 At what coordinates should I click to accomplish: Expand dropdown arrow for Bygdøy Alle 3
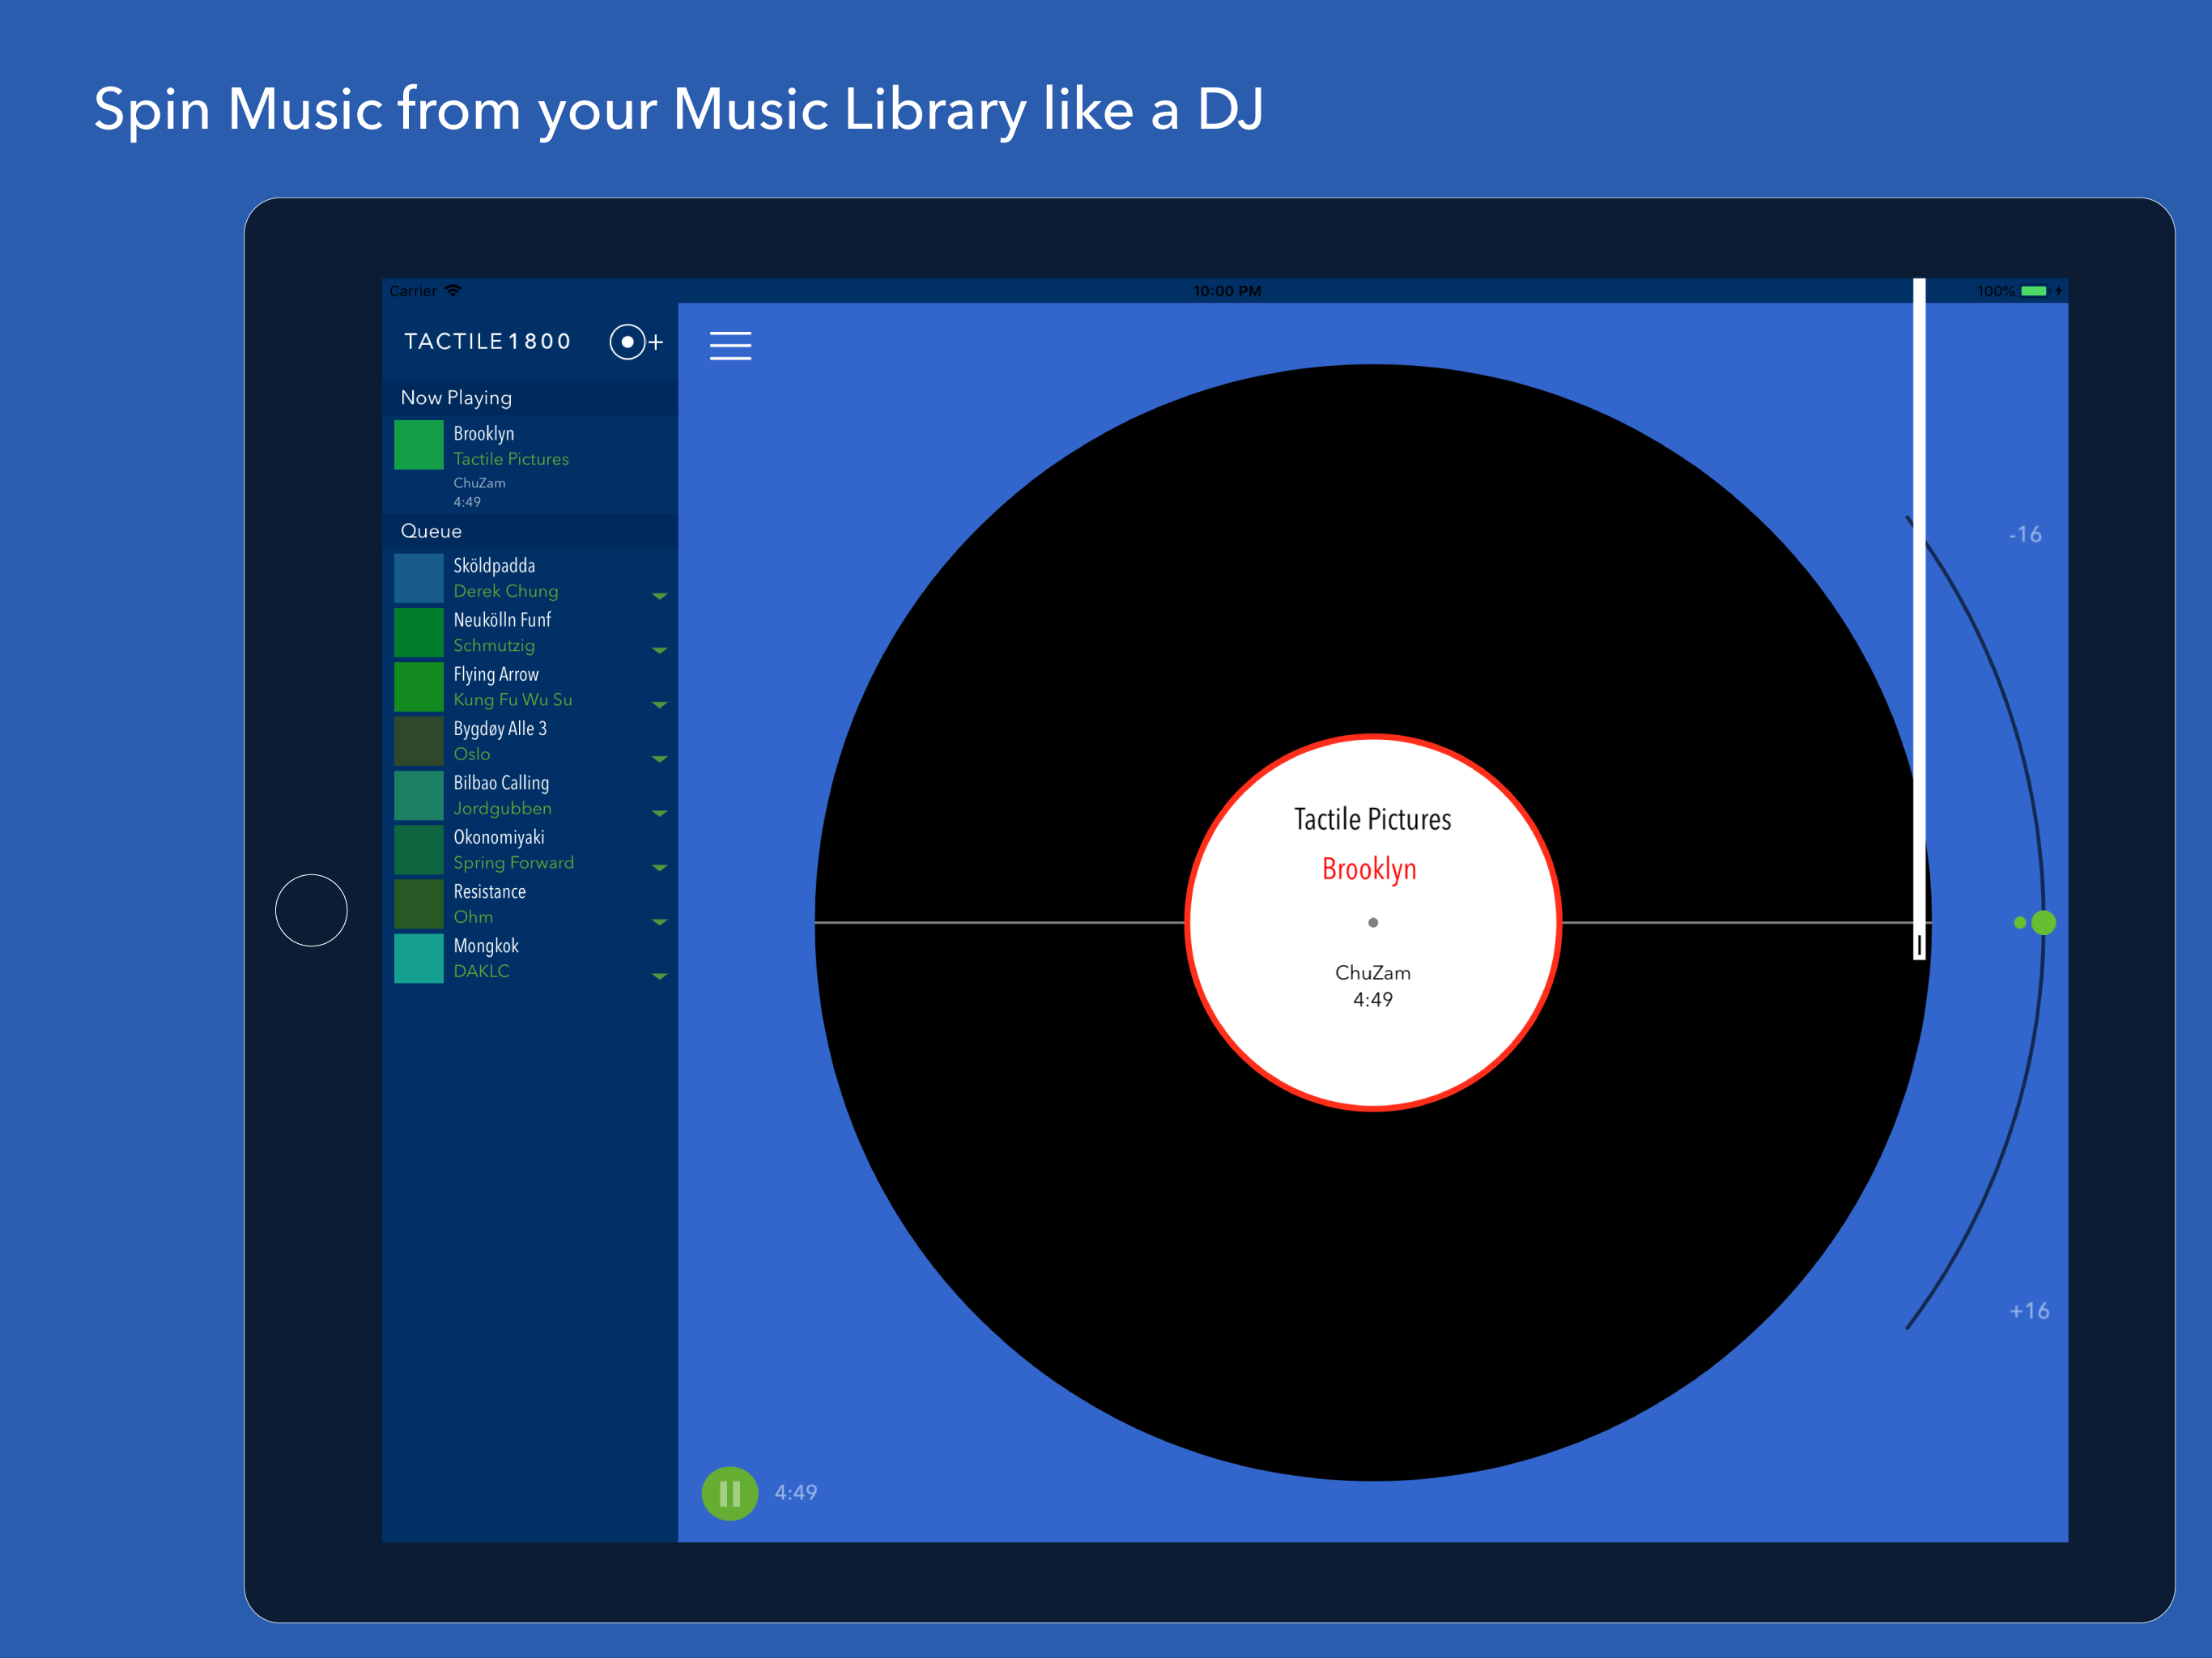(659, 759)
